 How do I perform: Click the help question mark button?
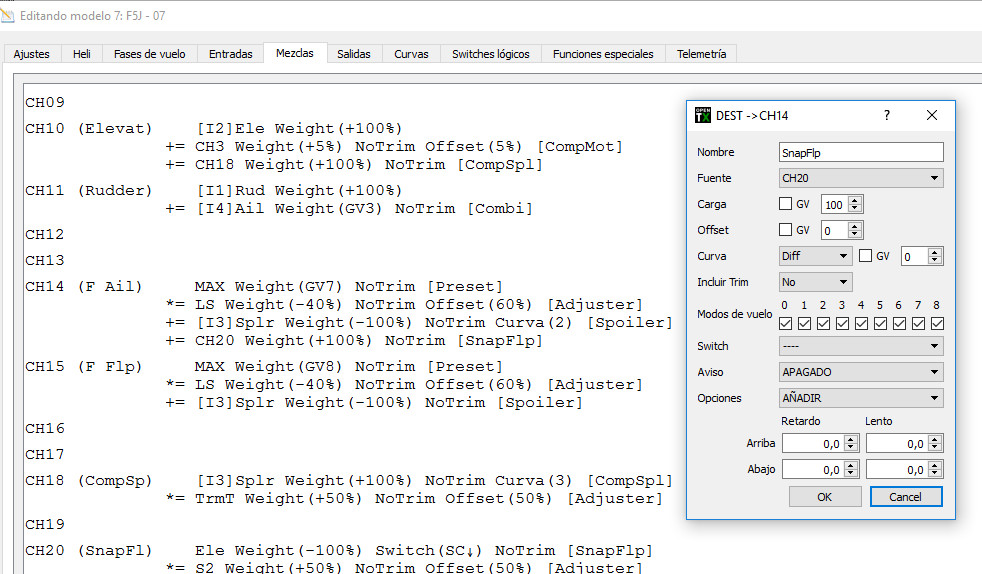coord(886,115)
